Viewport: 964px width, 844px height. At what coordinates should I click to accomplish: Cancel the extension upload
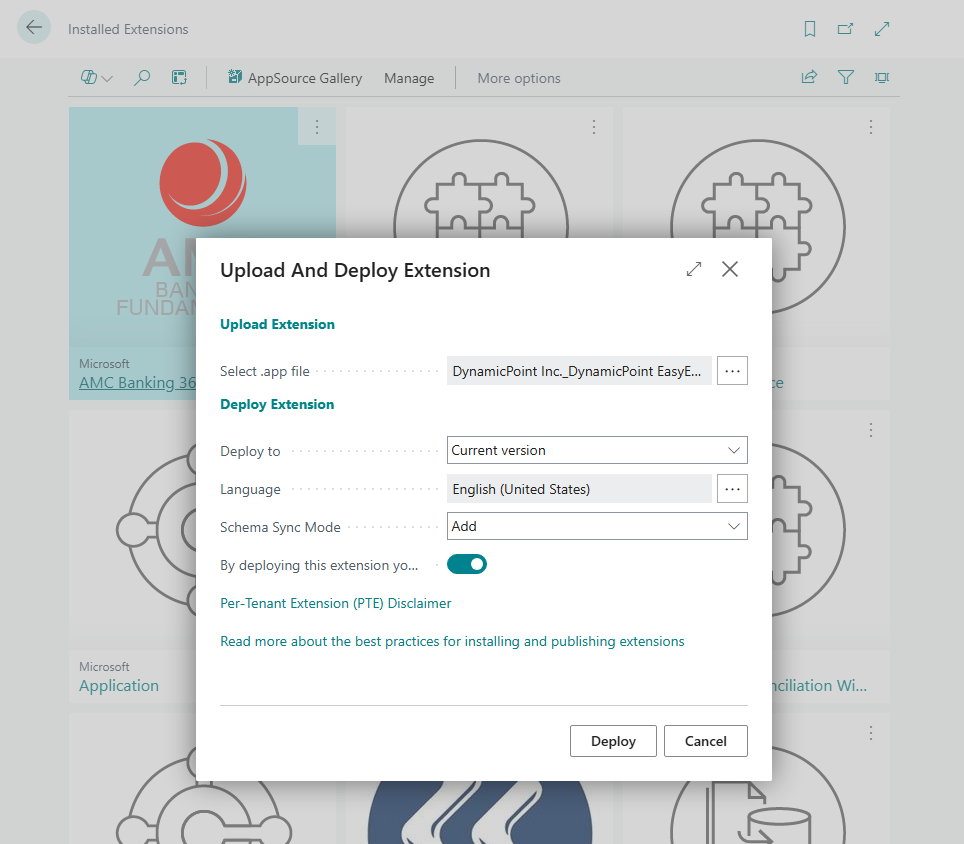[706, 741]
